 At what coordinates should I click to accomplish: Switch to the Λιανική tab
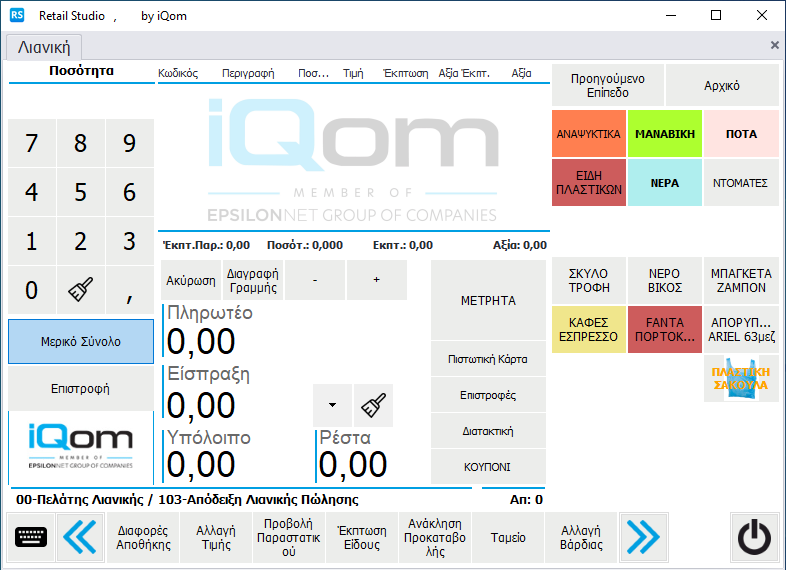click(x=44, y=46)
